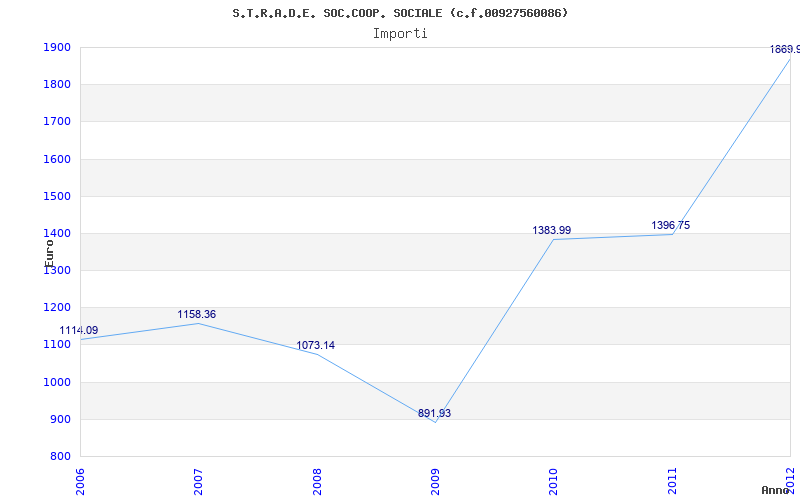Viewport: 800px width, 500px height.
Task: Click y-axis value 1900
Action: [56, 47]
